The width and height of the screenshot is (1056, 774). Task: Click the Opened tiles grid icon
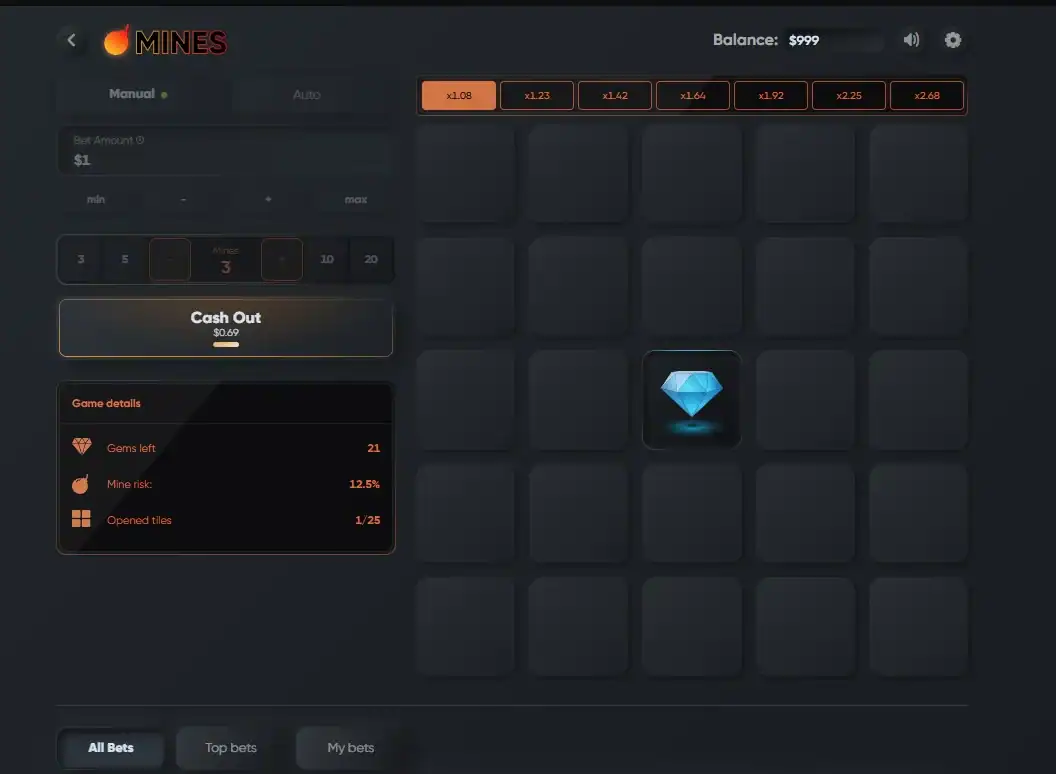82,519
